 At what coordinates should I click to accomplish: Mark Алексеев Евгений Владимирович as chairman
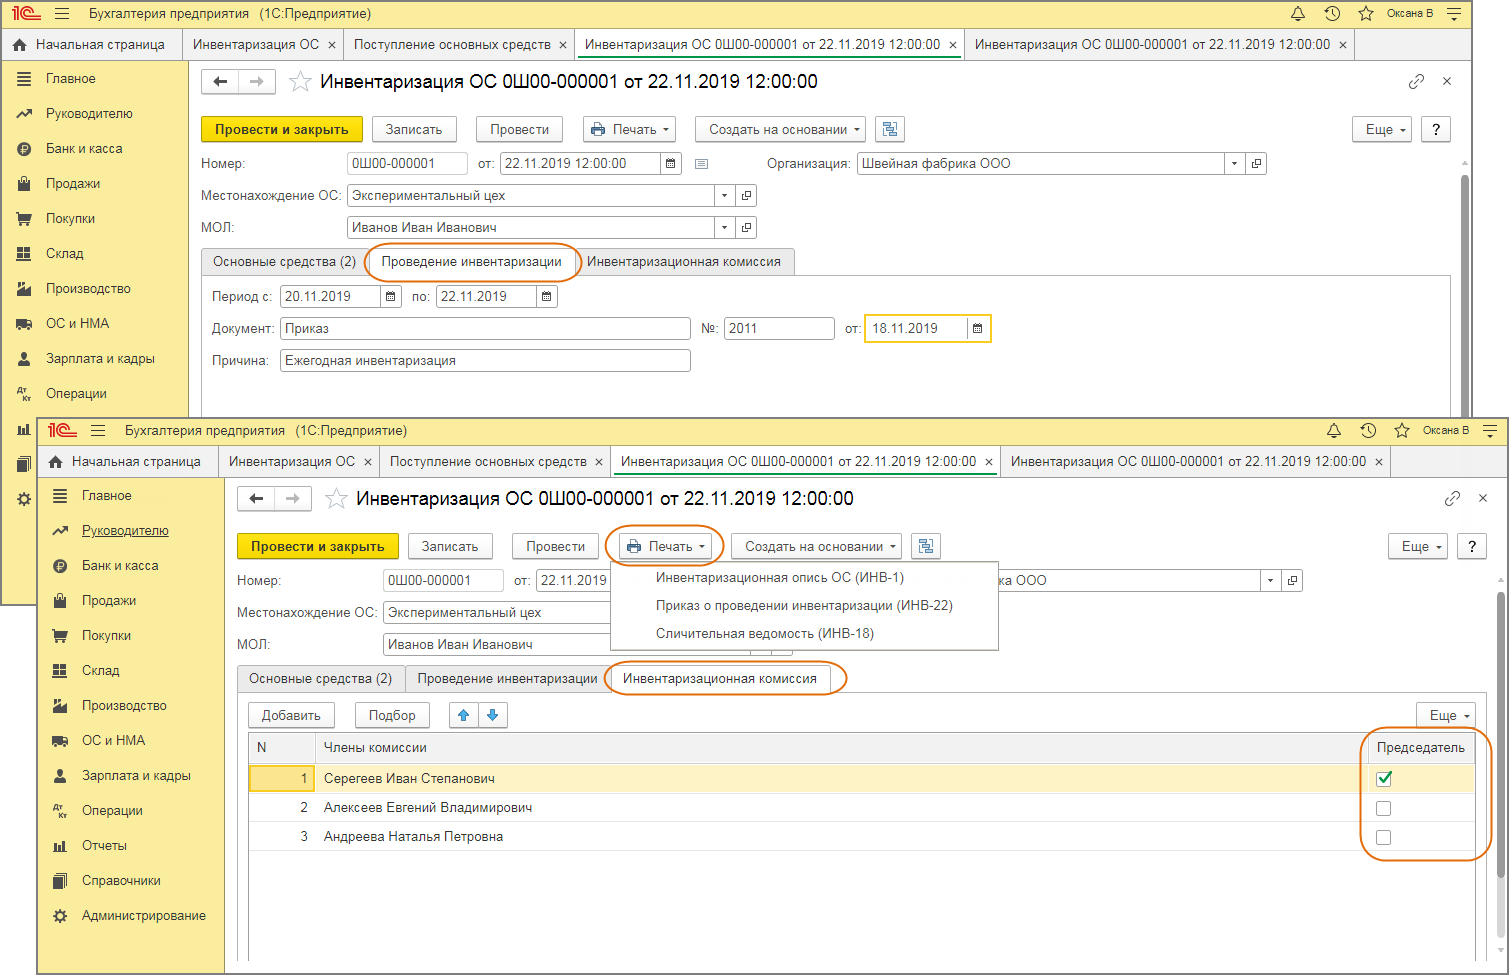click(1384, 808)
